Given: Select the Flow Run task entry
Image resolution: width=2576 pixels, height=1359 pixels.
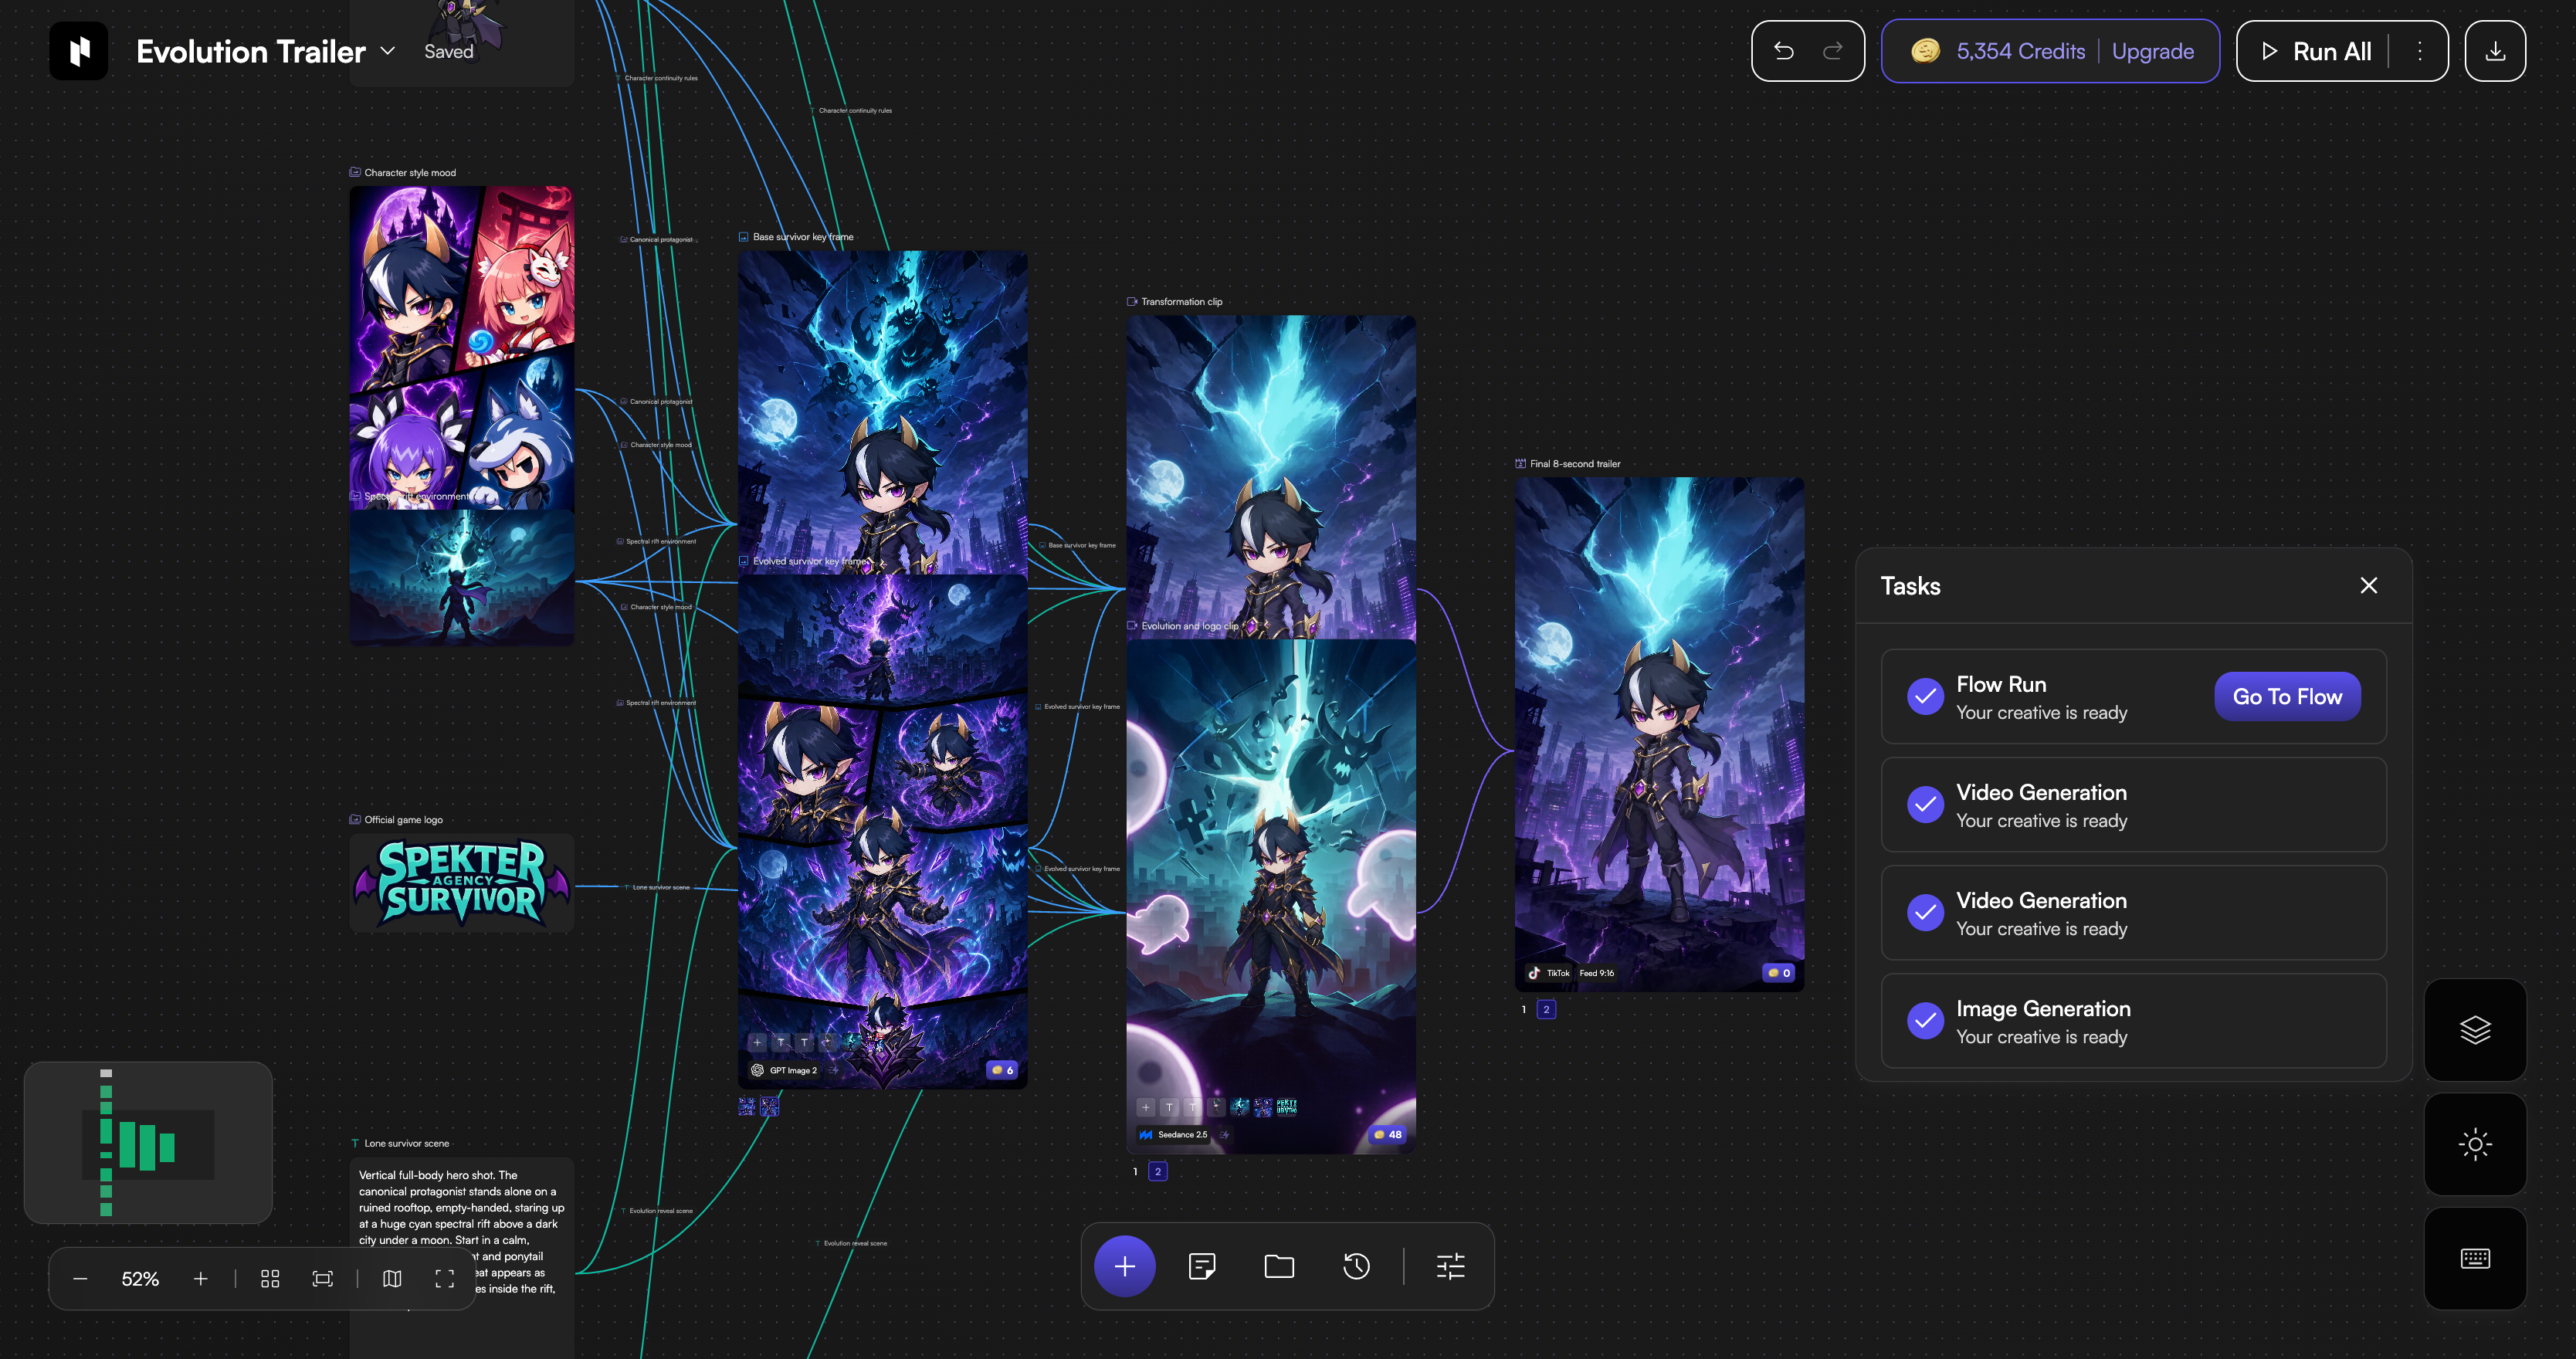Looking at the screenshot, I should click(x=2133, y=697).
